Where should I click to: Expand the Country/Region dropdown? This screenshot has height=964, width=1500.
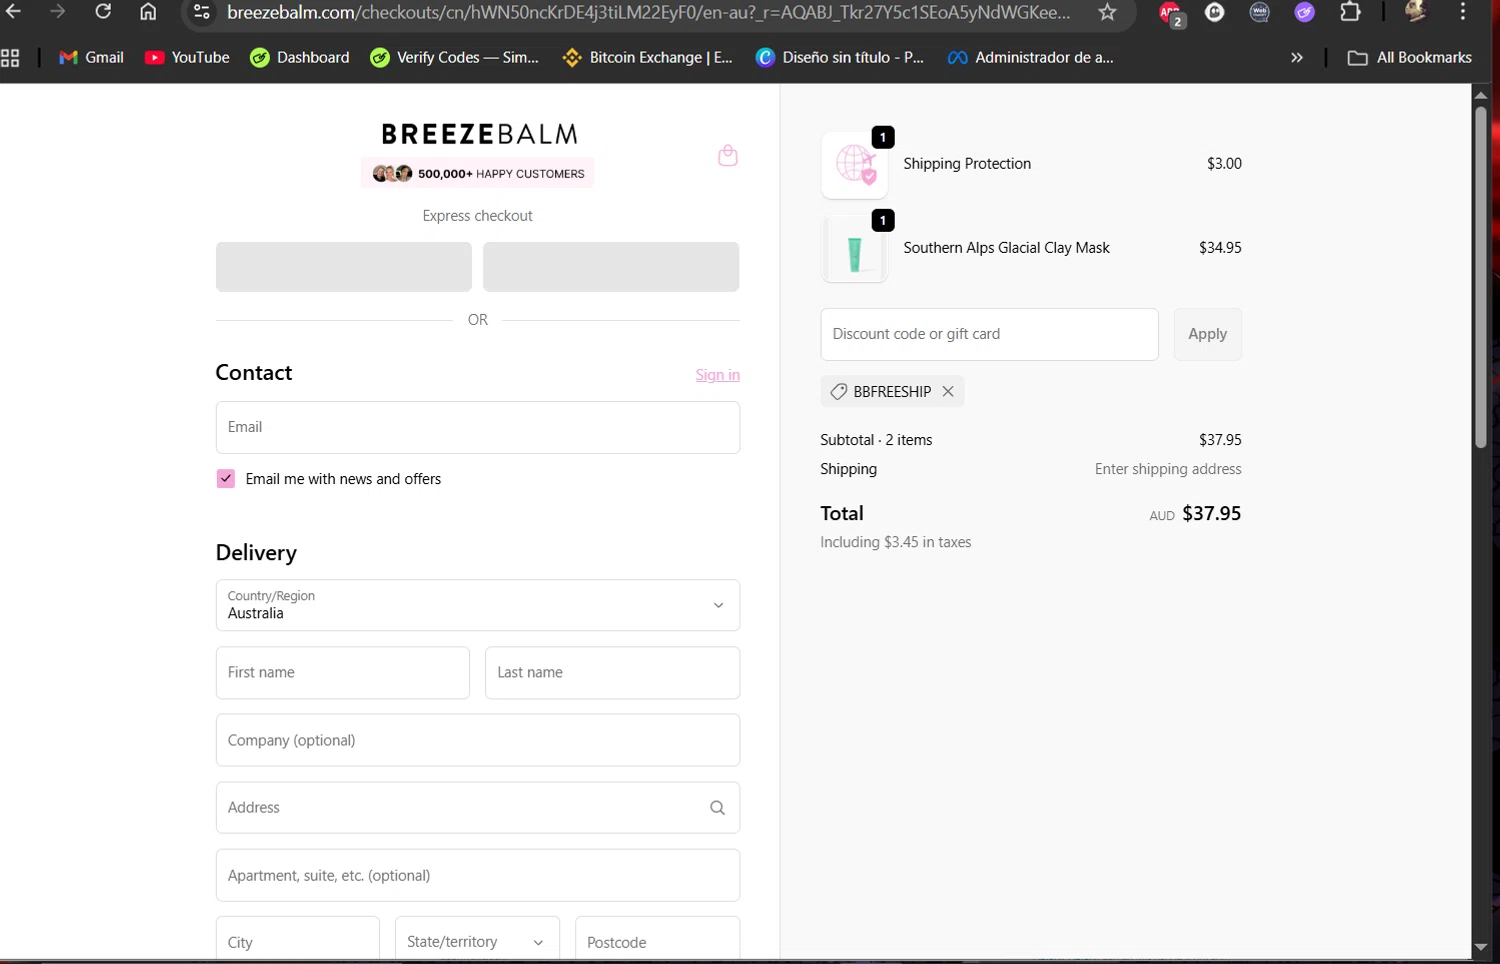coord(478,605)
